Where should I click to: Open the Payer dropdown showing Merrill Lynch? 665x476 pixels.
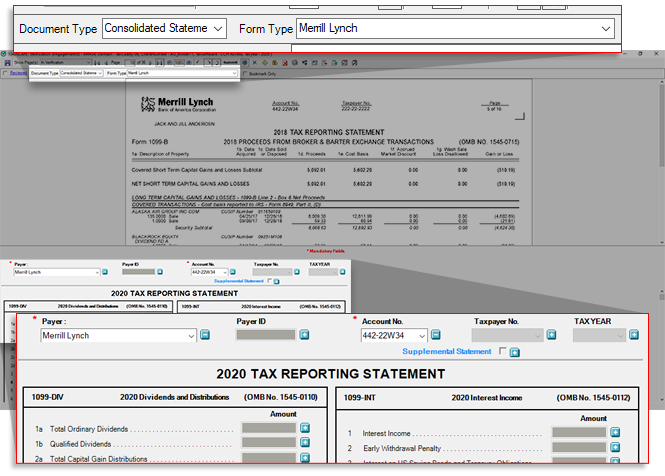[x=189, y=336]
